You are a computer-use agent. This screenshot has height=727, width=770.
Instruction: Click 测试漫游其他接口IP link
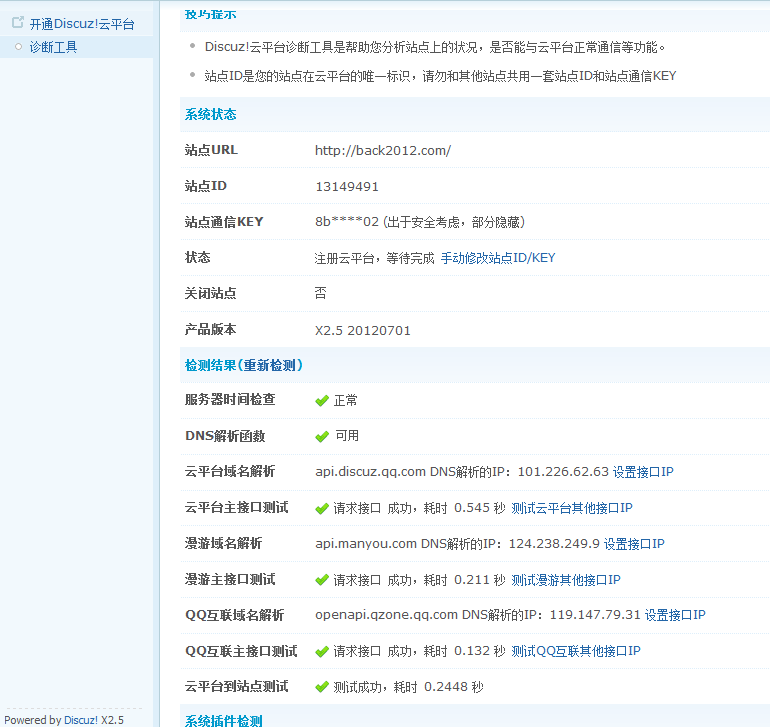pyautogui.click(x=566, y=580)
